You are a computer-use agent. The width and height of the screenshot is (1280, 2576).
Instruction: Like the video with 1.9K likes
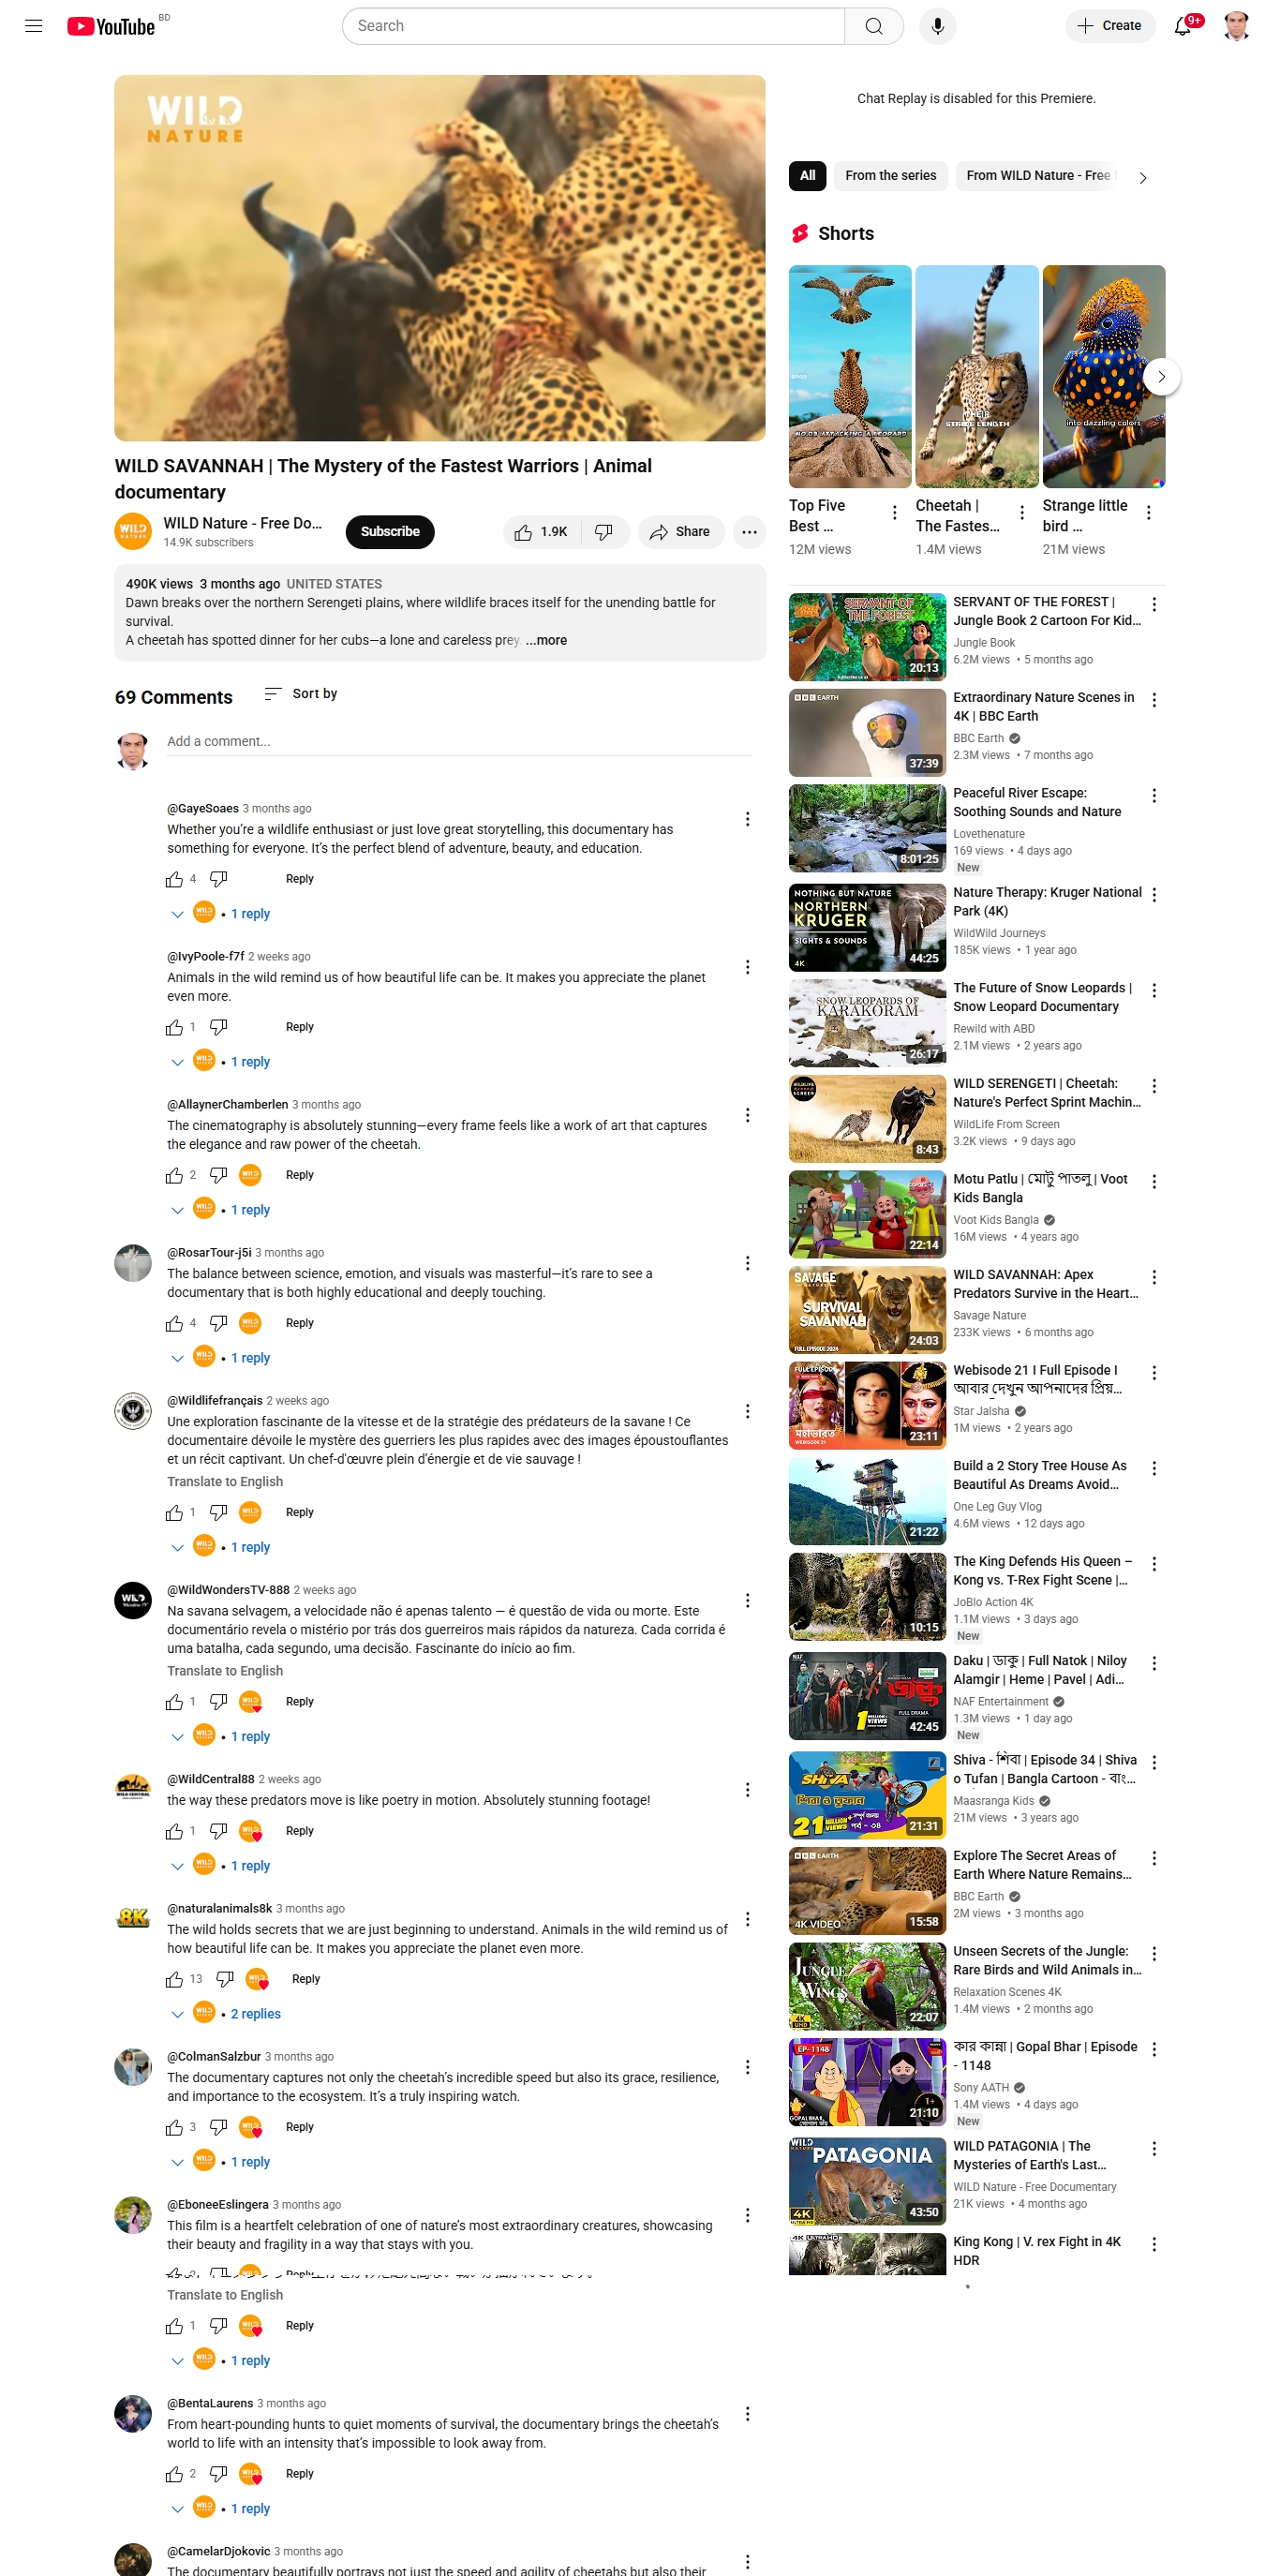(541, 532)
